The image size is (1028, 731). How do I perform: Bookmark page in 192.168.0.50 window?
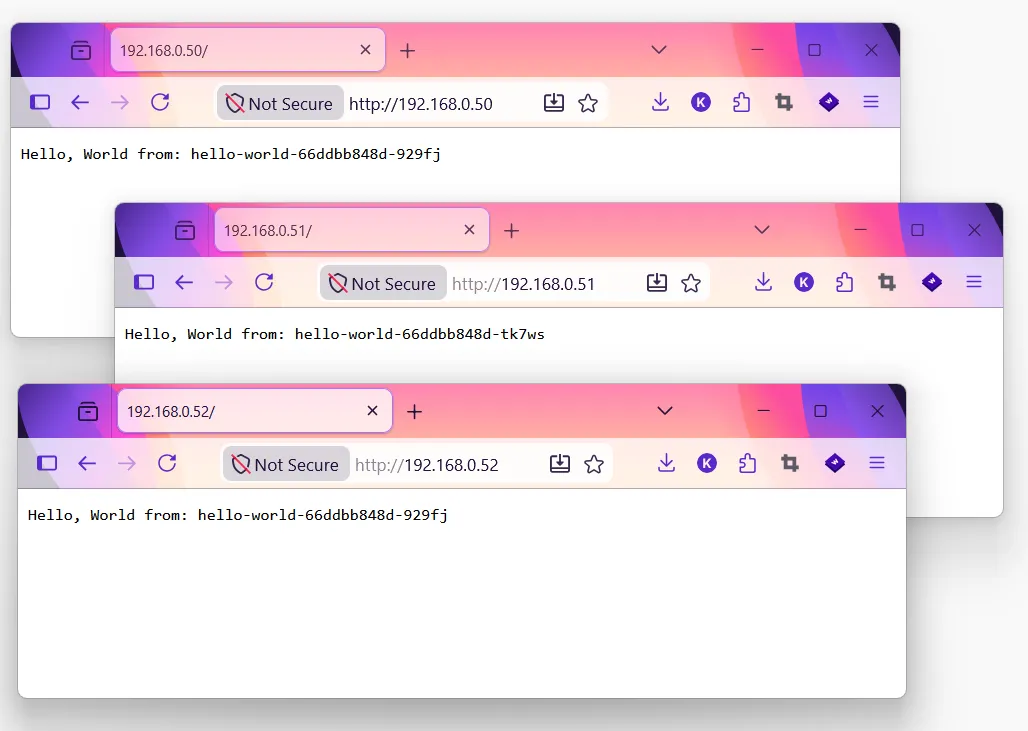point(588,103)
